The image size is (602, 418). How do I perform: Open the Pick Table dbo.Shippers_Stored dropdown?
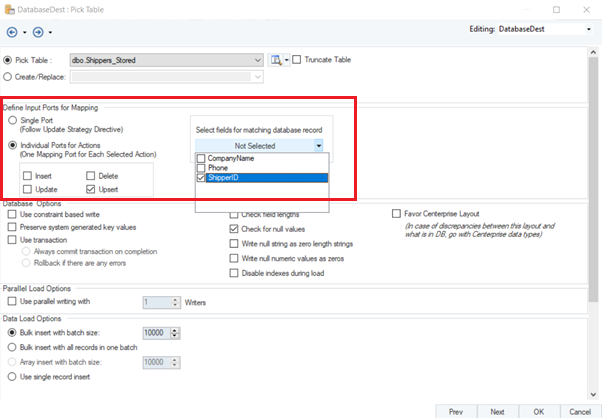[x=258, y=60]
